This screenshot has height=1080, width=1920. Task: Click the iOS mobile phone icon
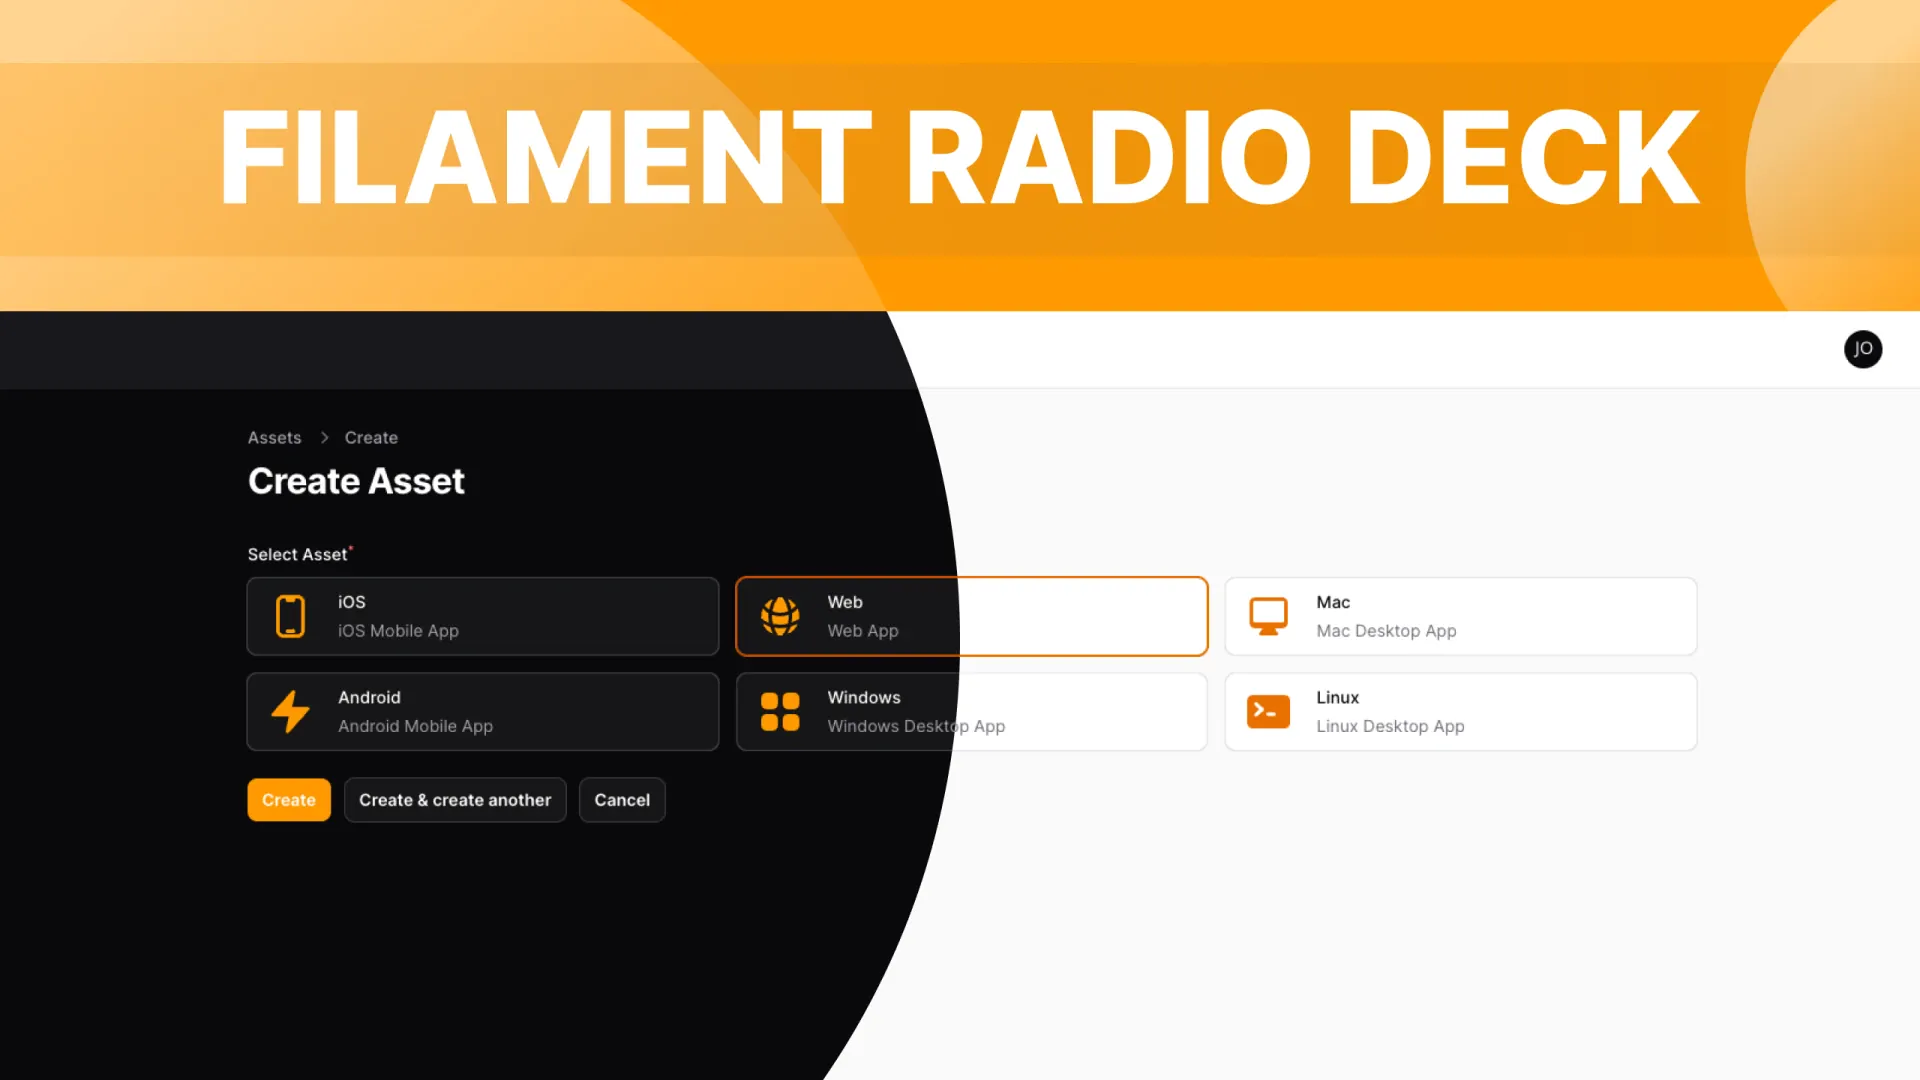290,616
